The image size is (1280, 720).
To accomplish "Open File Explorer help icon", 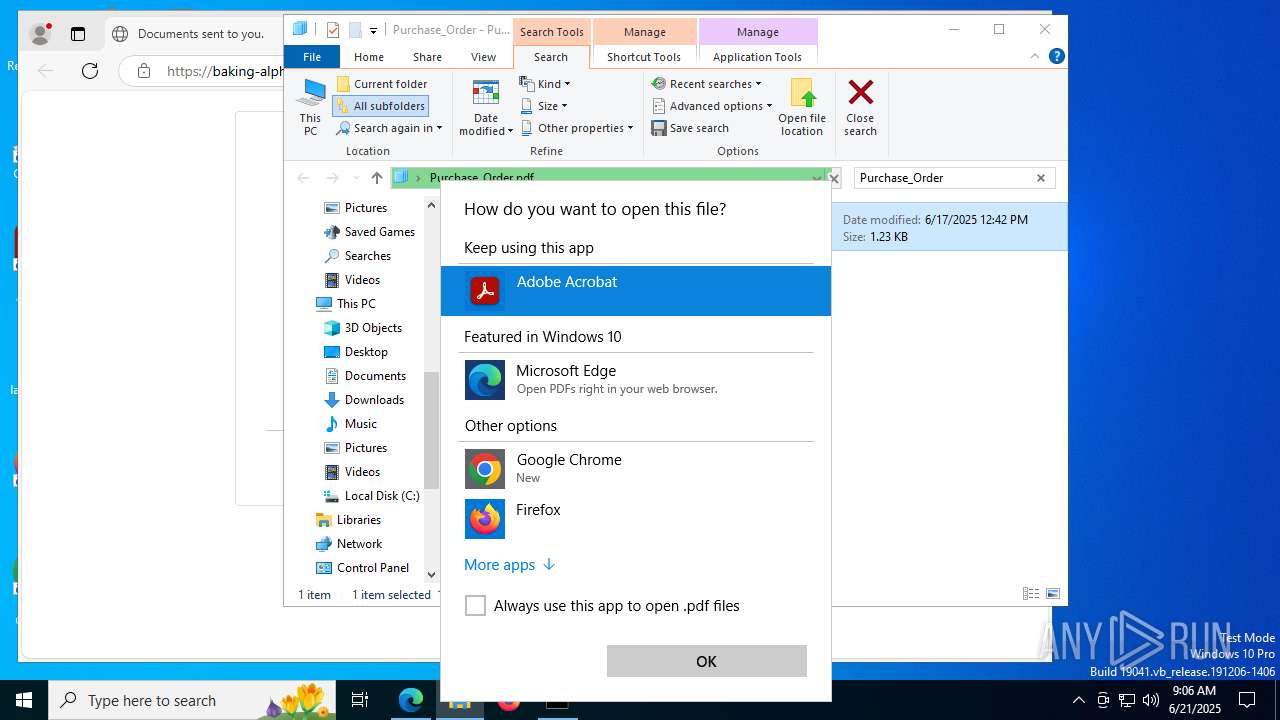I will (x=1056, y=57).
